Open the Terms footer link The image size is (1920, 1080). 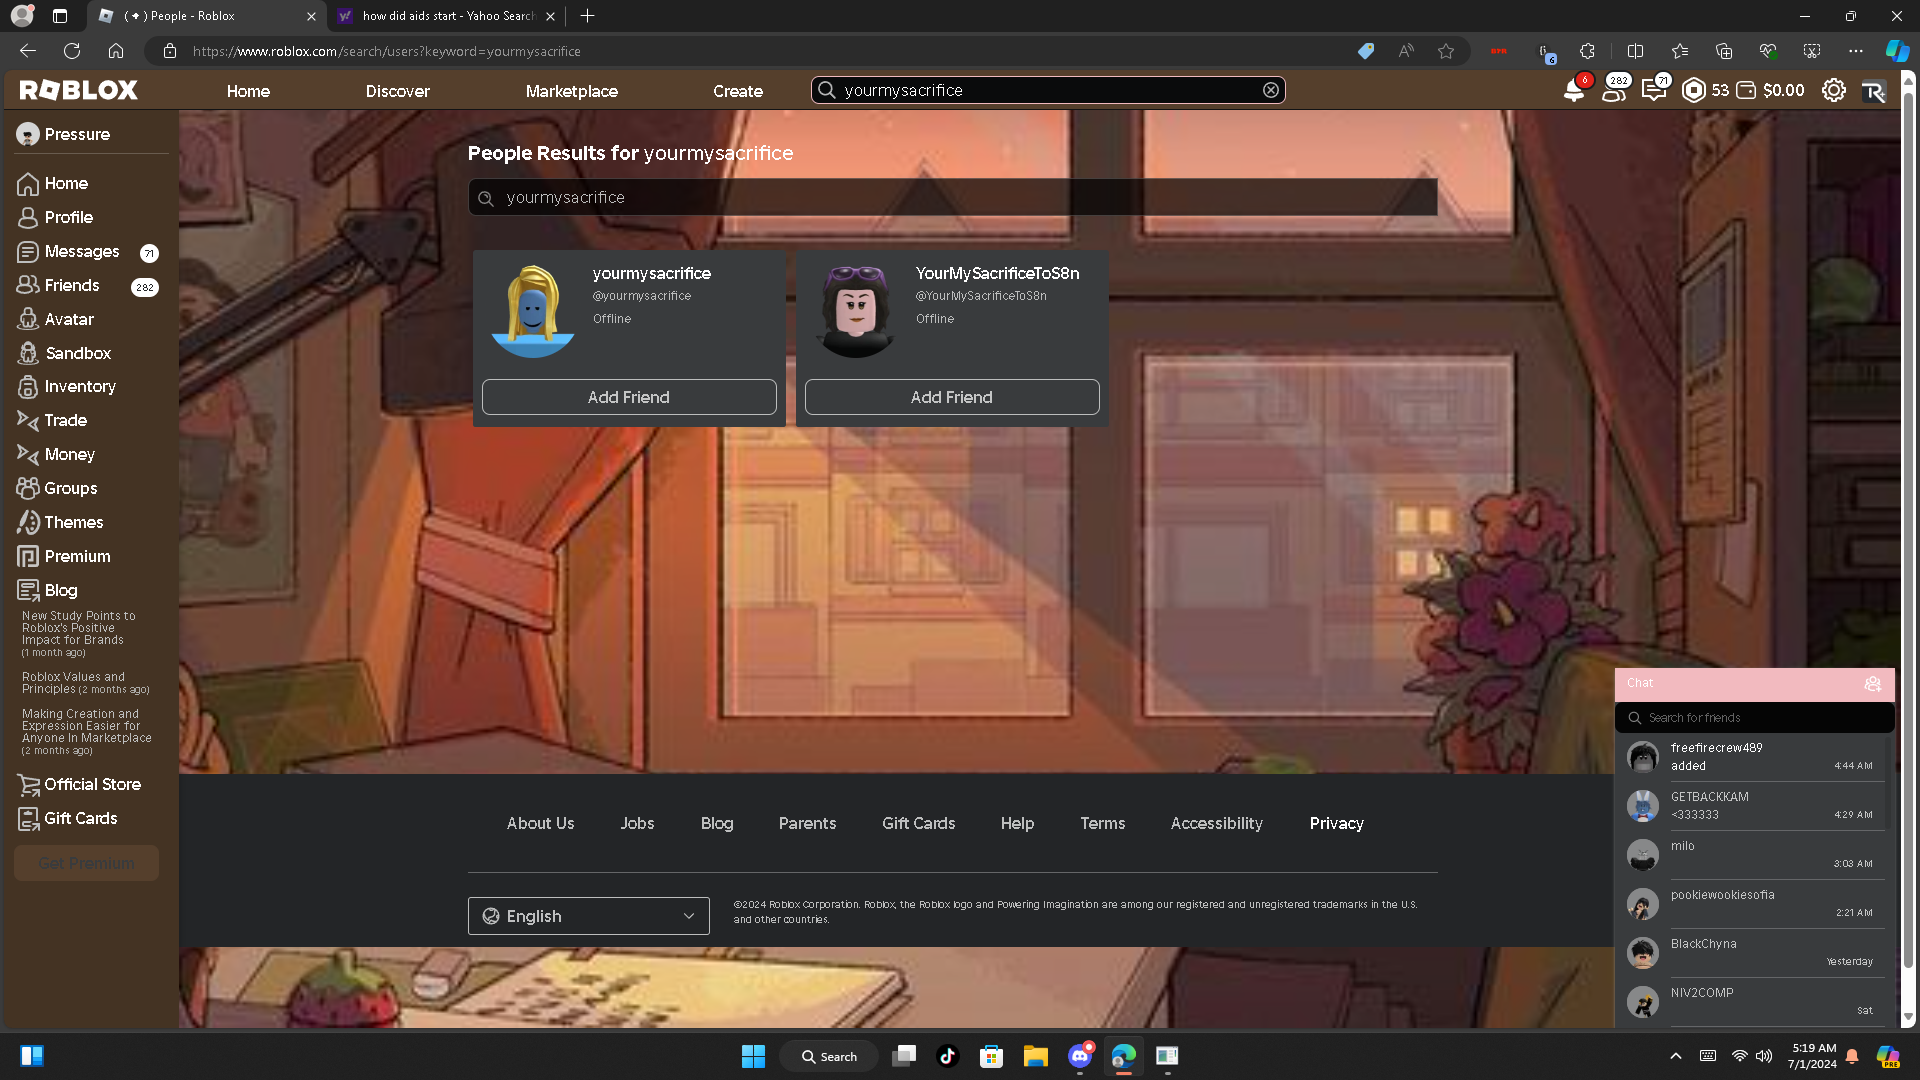(1103, 823)
